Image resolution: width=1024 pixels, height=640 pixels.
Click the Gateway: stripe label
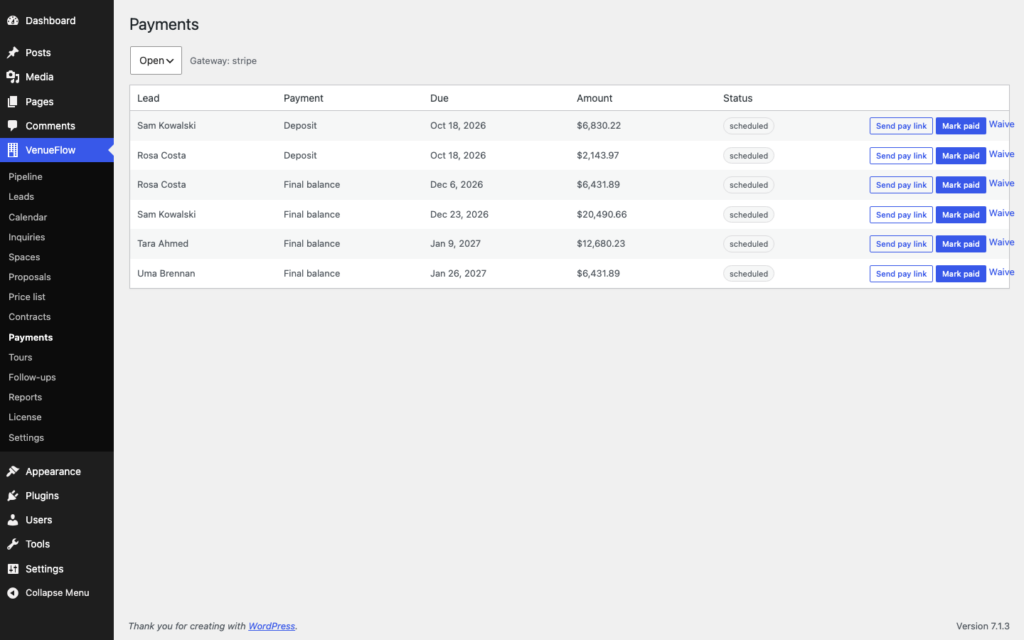[223, 61]
